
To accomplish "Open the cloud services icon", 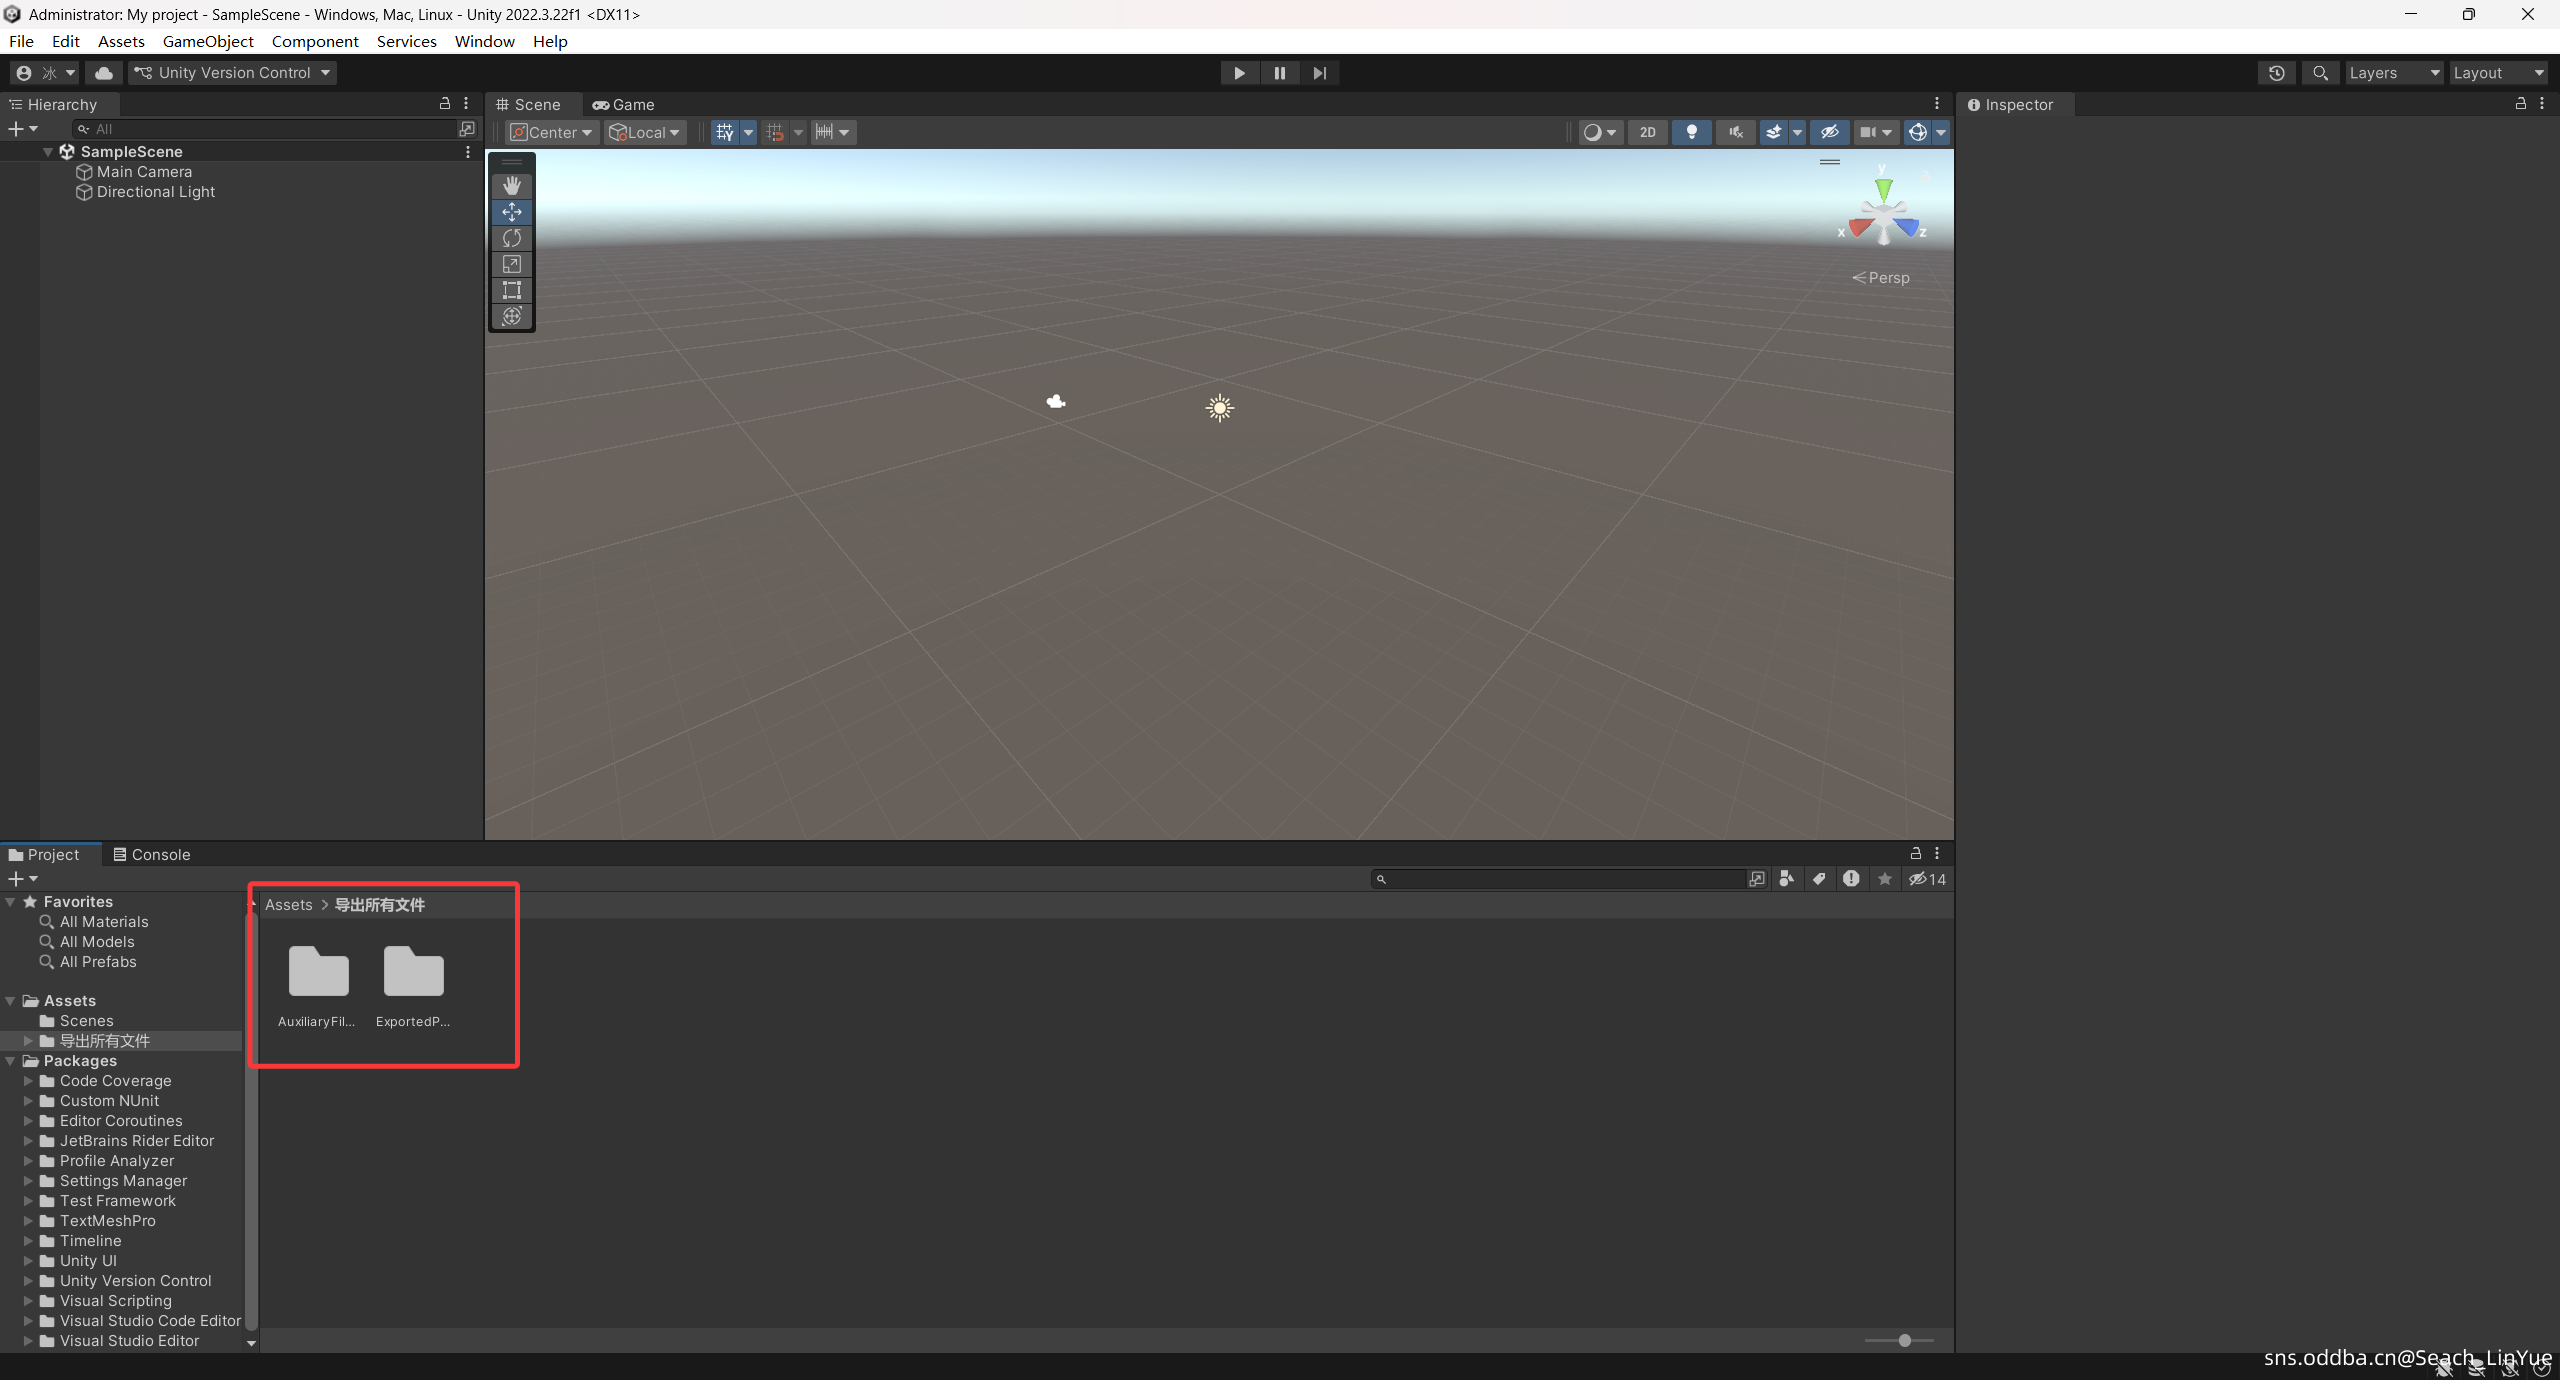I will (x=103, y=73).
